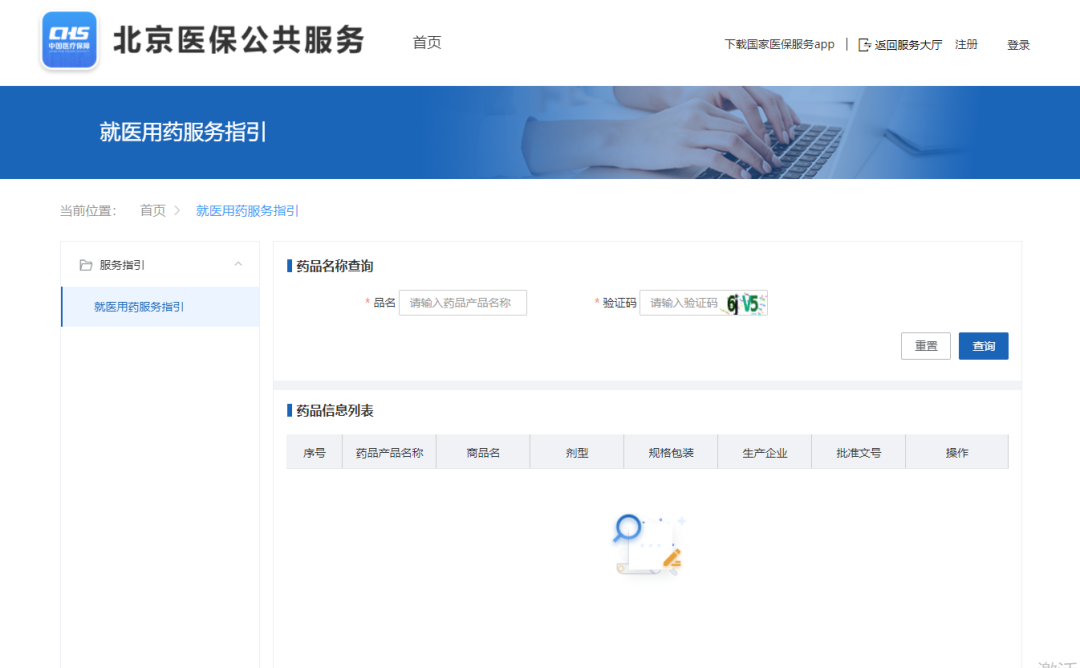Open the 首页 menu item
This screenshot has width=1080, height=668.
tap(426, 43)
